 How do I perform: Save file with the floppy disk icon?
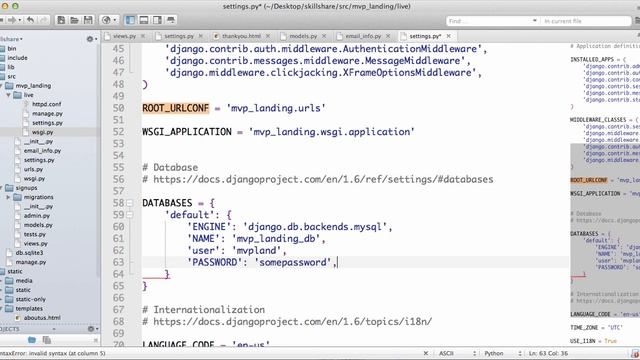tap(88, 20)
